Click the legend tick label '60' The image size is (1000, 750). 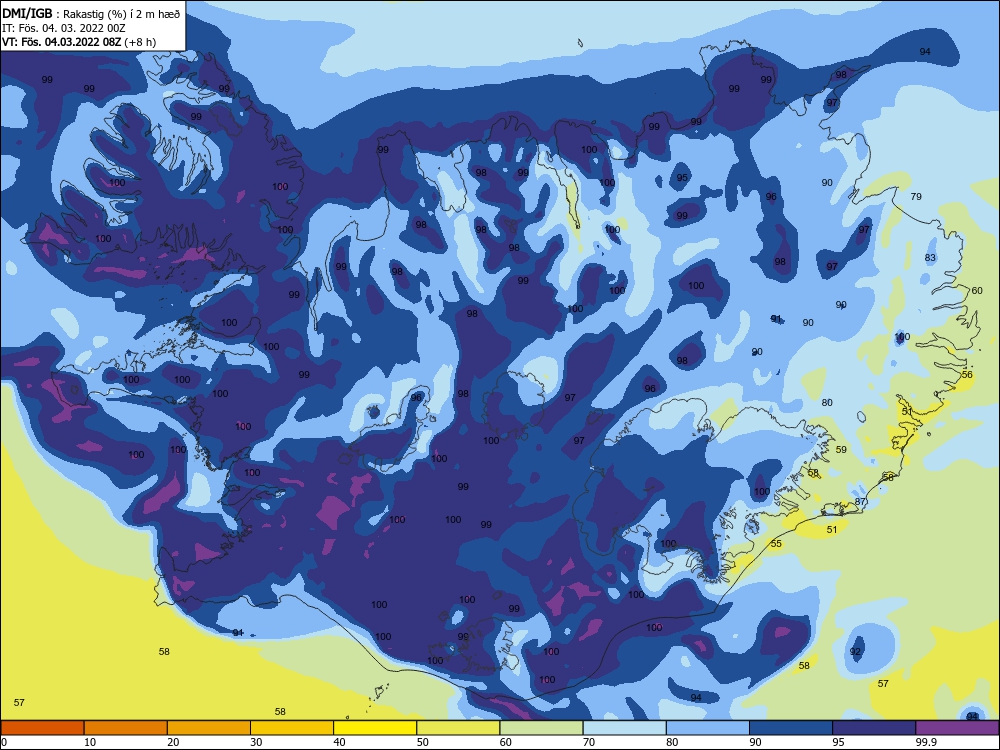[x=506, y=742]
